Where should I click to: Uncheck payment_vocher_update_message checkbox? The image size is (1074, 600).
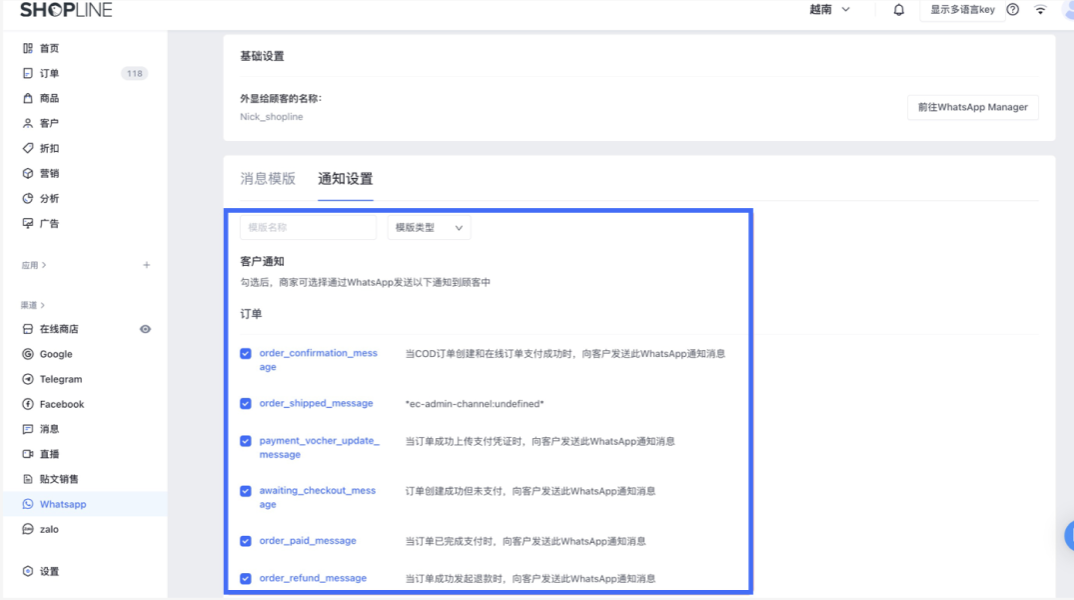coord(245,441)
